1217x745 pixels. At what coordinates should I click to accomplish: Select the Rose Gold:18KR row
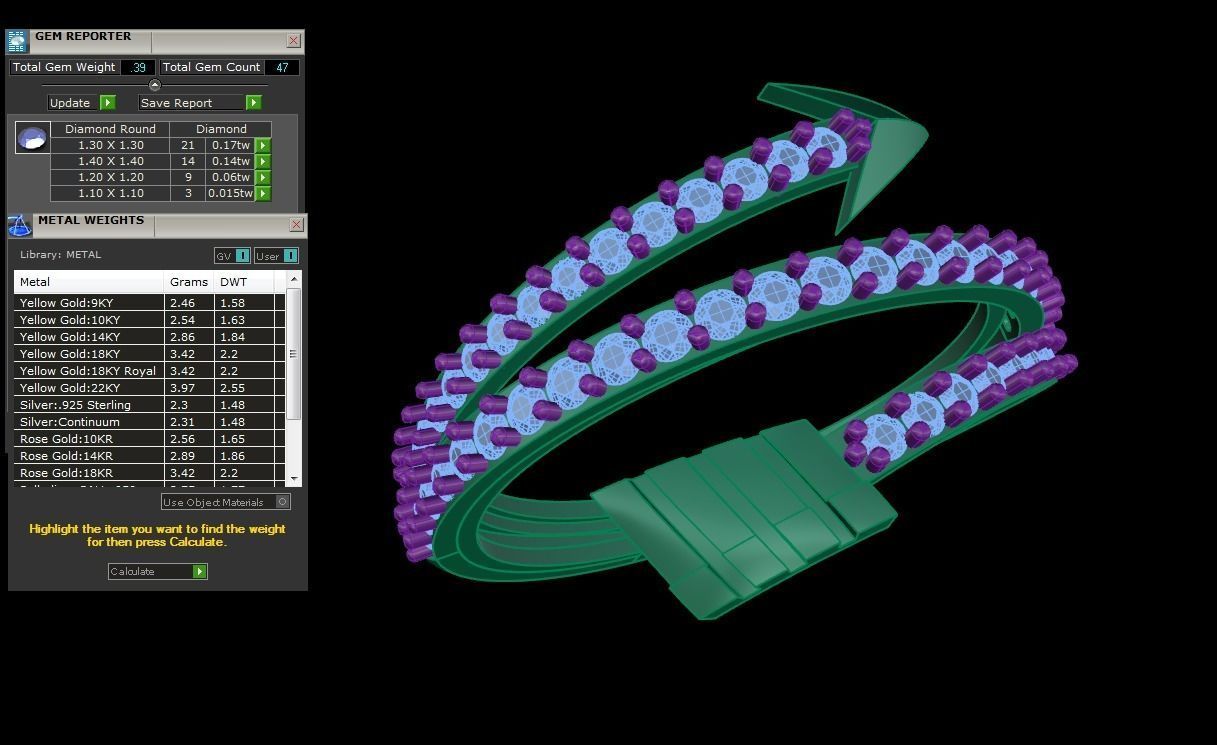[x=150, y=473]
